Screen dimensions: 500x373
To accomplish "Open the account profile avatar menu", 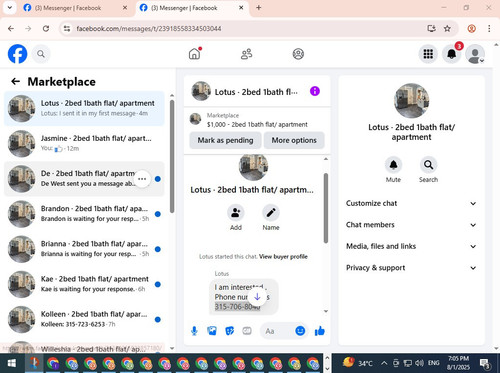I will [x=475, y=54].
